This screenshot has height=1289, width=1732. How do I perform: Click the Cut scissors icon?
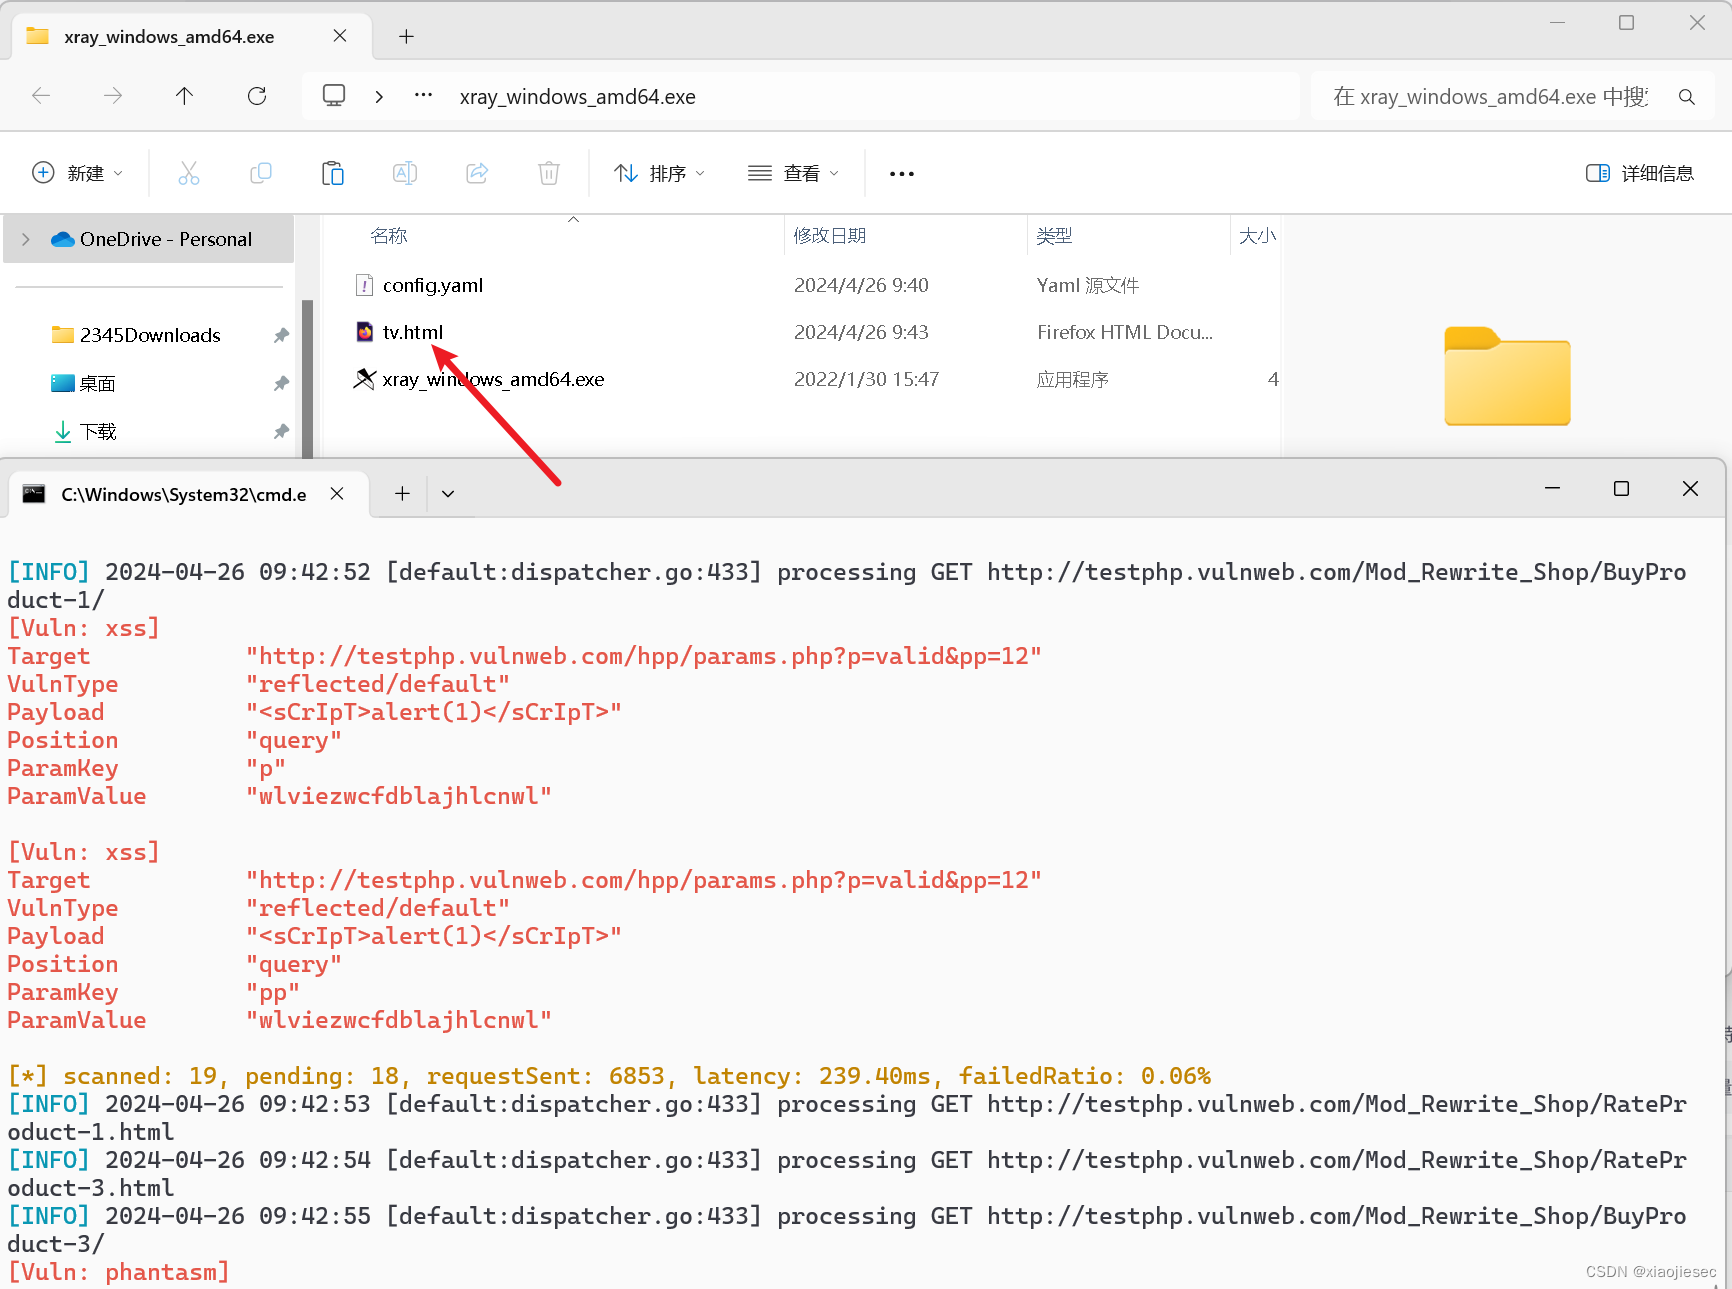tap(189, 173)
